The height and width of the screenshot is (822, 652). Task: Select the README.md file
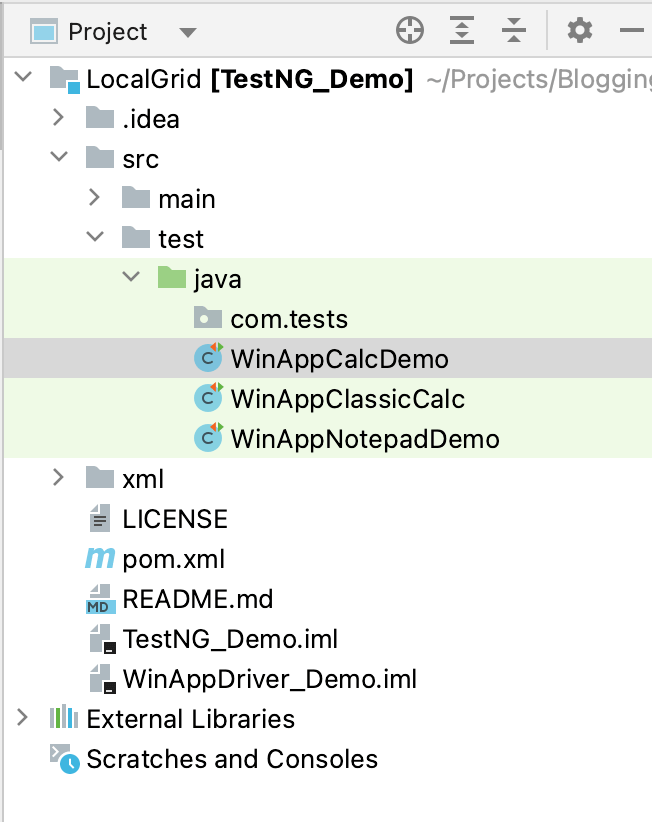[198, 599]
